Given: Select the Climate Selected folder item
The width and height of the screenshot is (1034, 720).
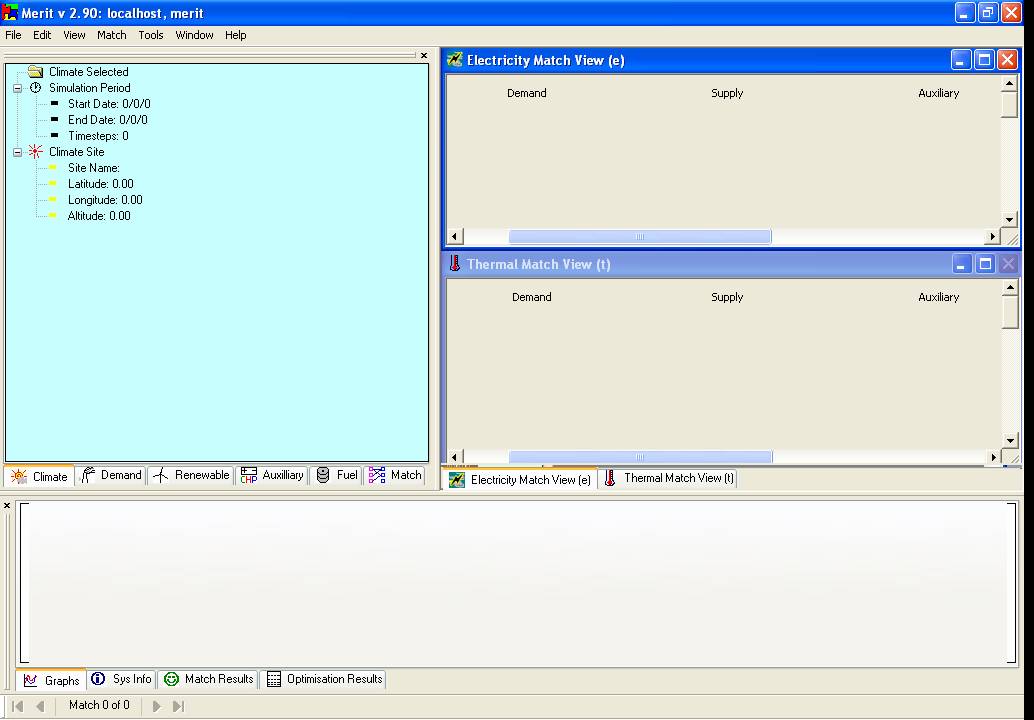Looking at the screenshot, I should click(88, 72).
